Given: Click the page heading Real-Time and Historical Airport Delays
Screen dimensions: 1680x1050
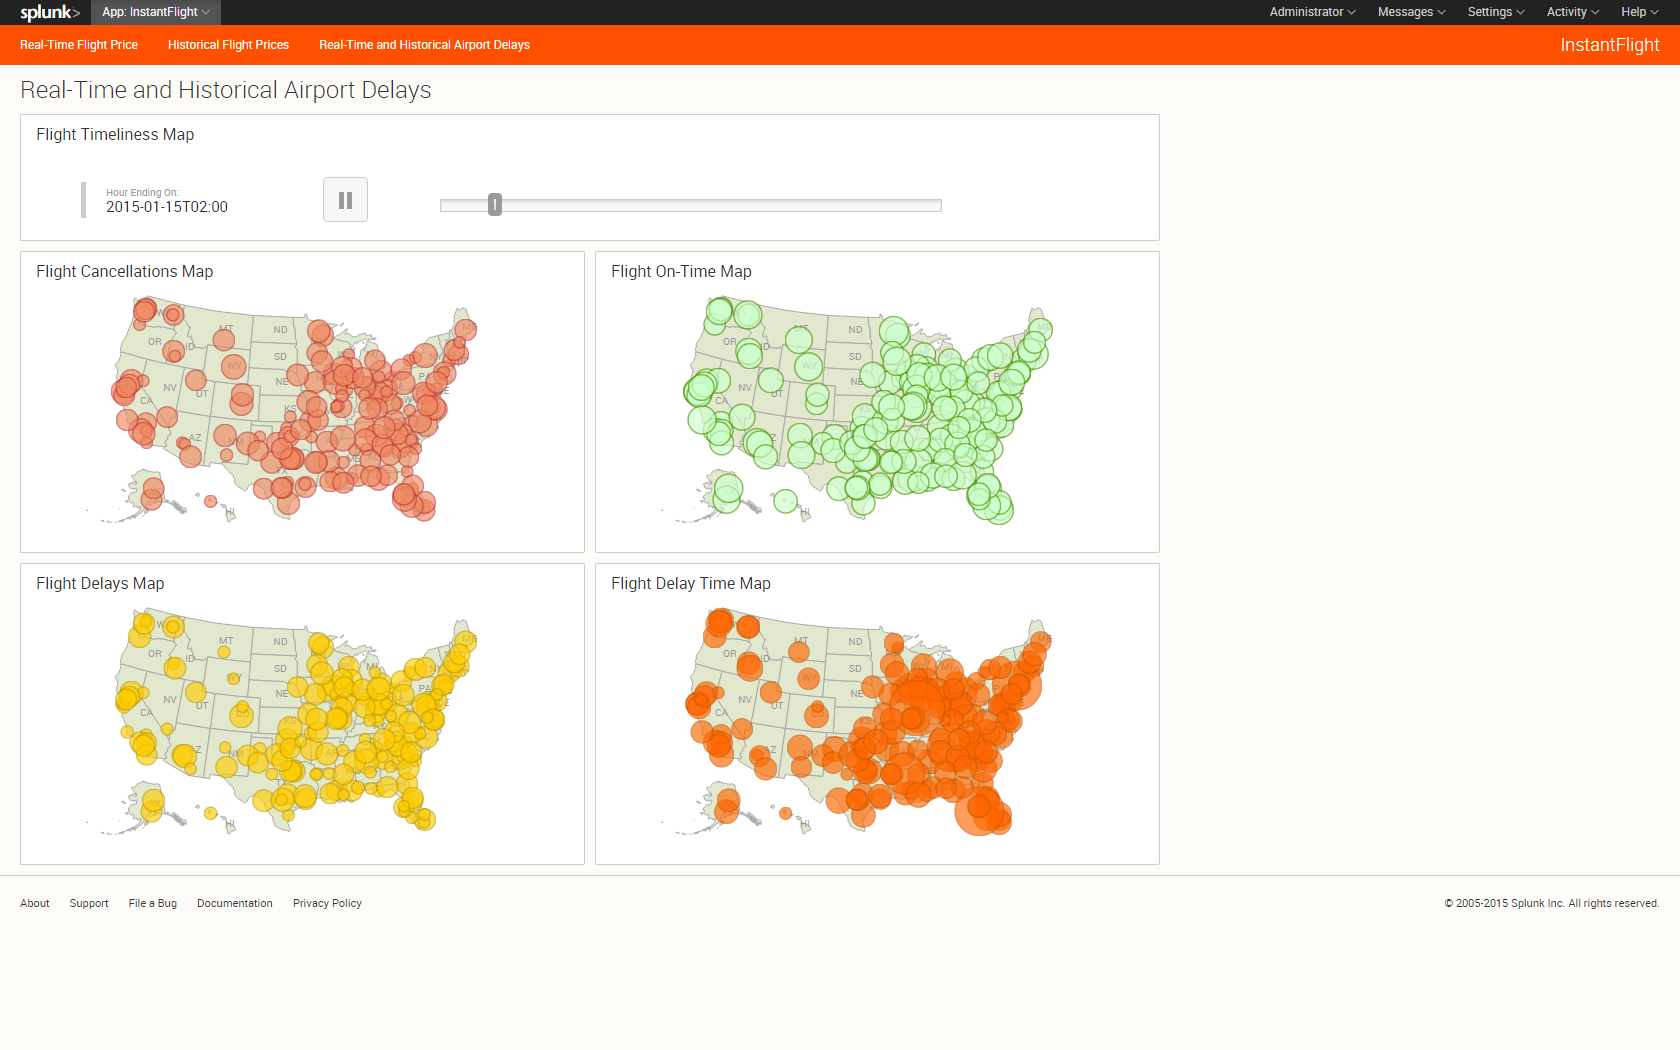Looking at the screenshot, I should pos(226,90).
